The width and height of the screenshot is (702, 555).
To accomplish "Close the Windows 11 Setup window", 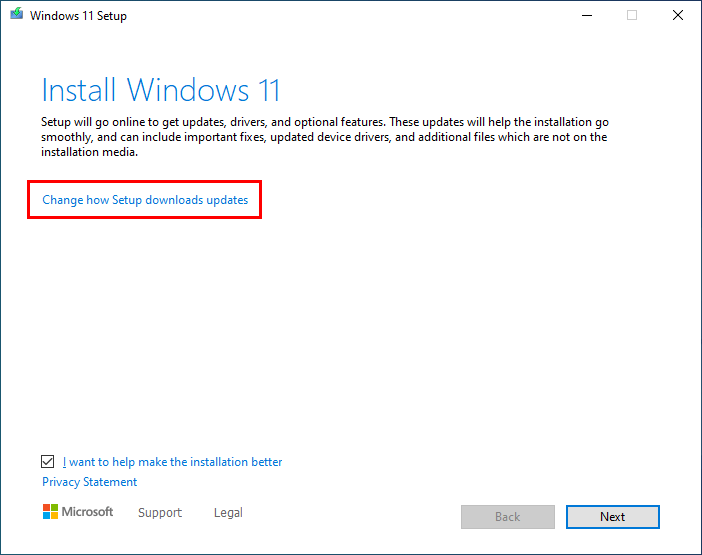I will tap(678, 16).
